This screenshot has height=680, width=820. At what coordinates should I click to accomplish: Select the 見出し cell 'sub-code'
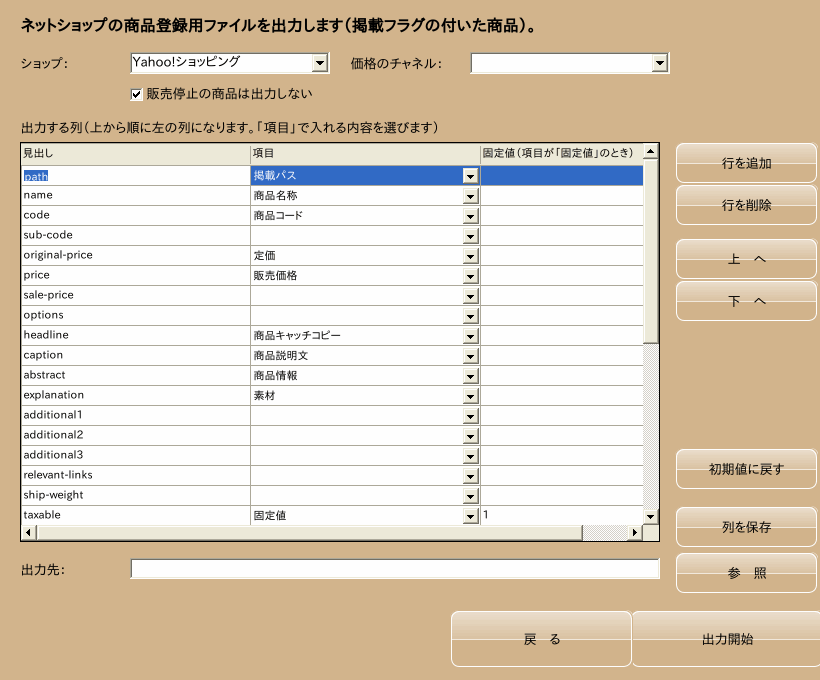136,235
